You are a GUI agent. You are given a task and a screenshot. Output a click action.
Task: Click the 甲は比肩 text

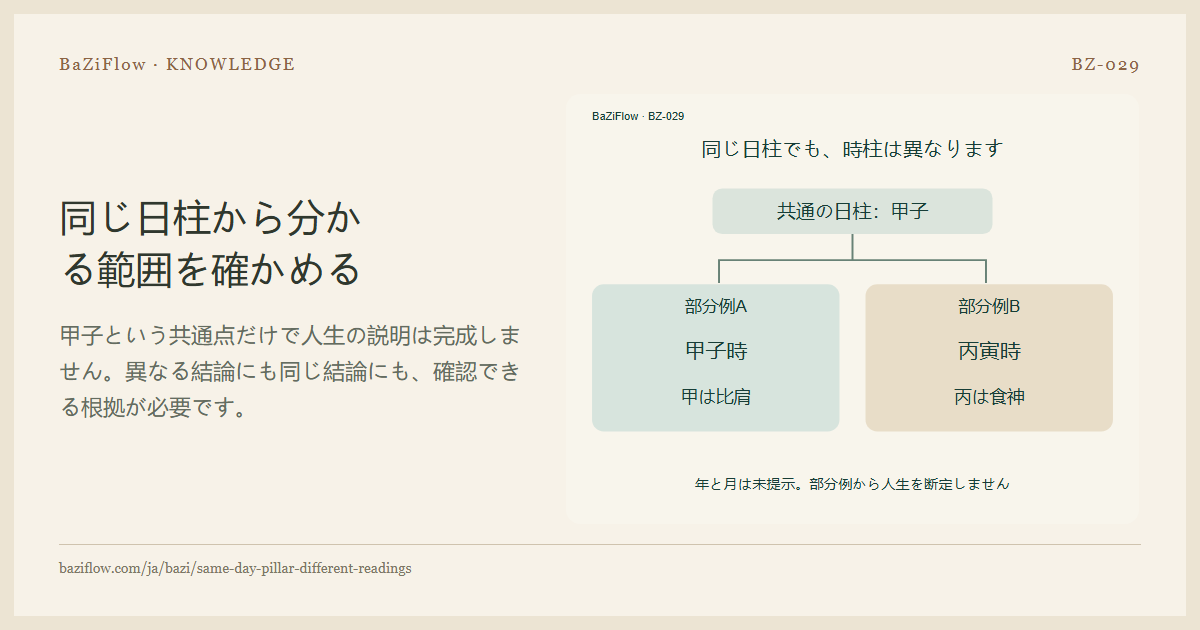point(716,397)
